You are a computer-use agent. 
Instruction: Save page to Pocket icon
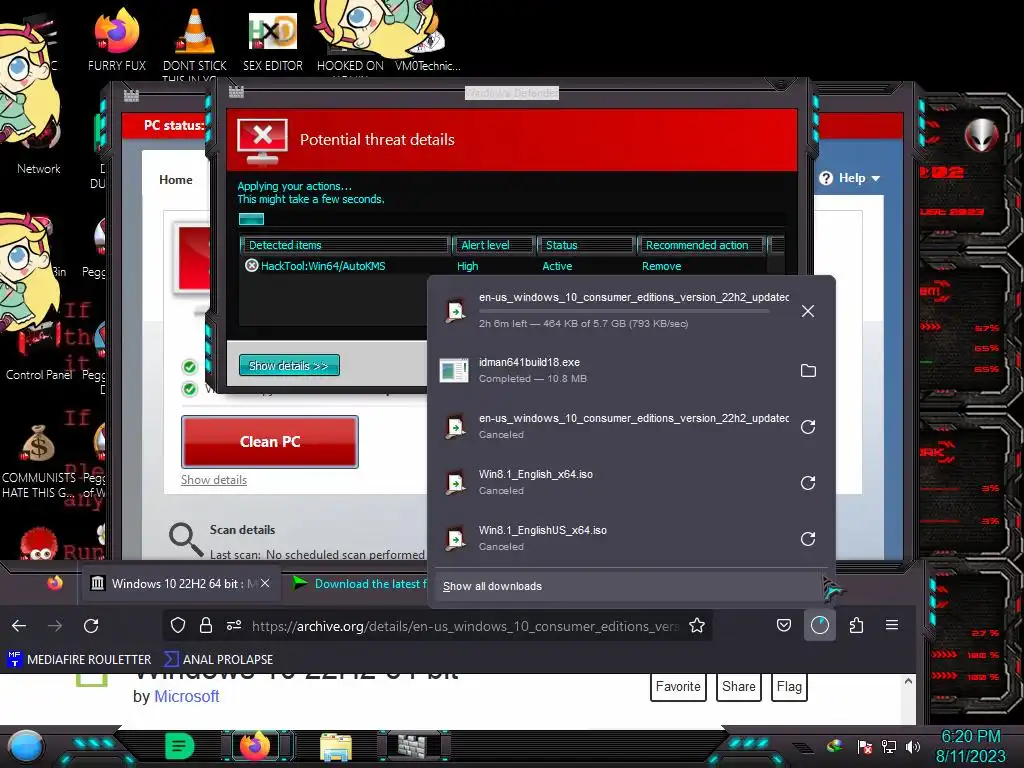(784, 625)
